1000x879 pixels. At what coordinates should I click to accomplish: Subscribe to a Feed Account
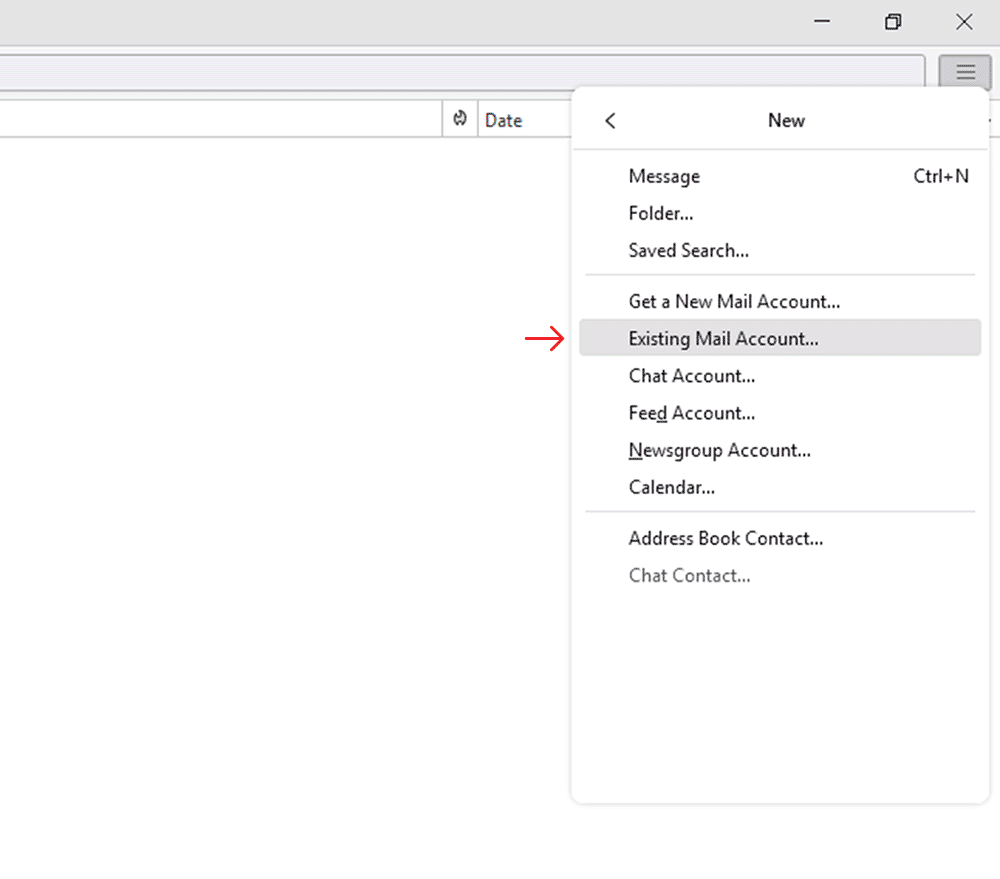(691, 412)
